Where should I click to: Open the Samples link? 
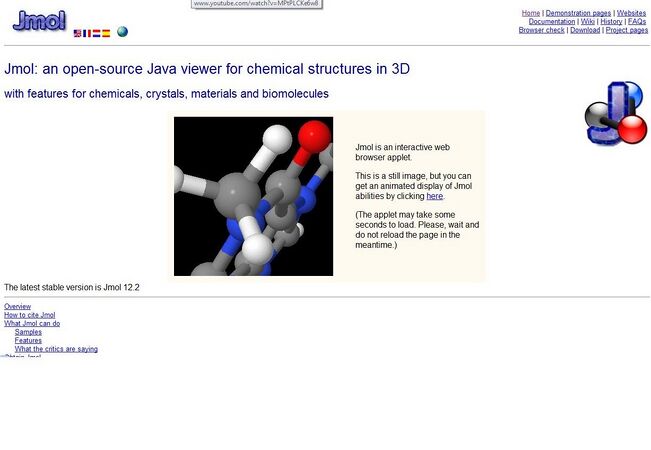[x=28, y=332]
